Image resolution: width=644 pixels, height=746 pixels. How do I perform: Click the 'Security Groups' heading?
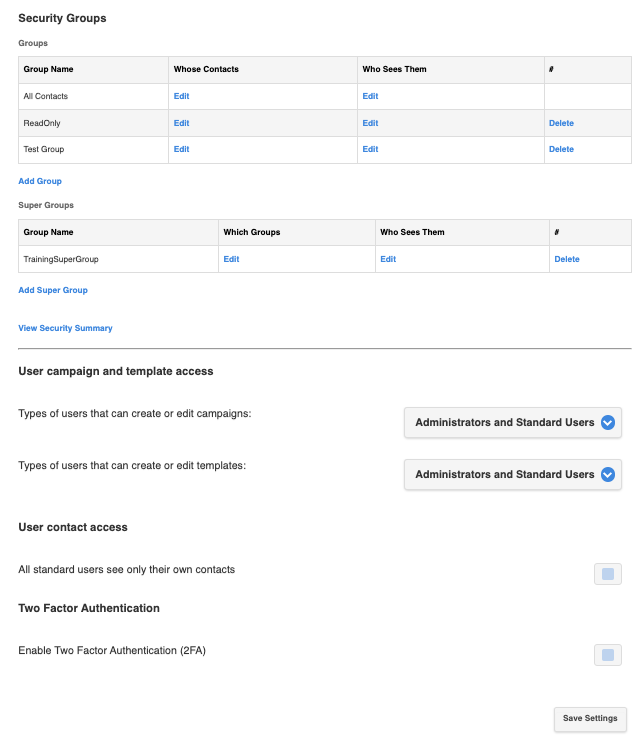(62, 18)
